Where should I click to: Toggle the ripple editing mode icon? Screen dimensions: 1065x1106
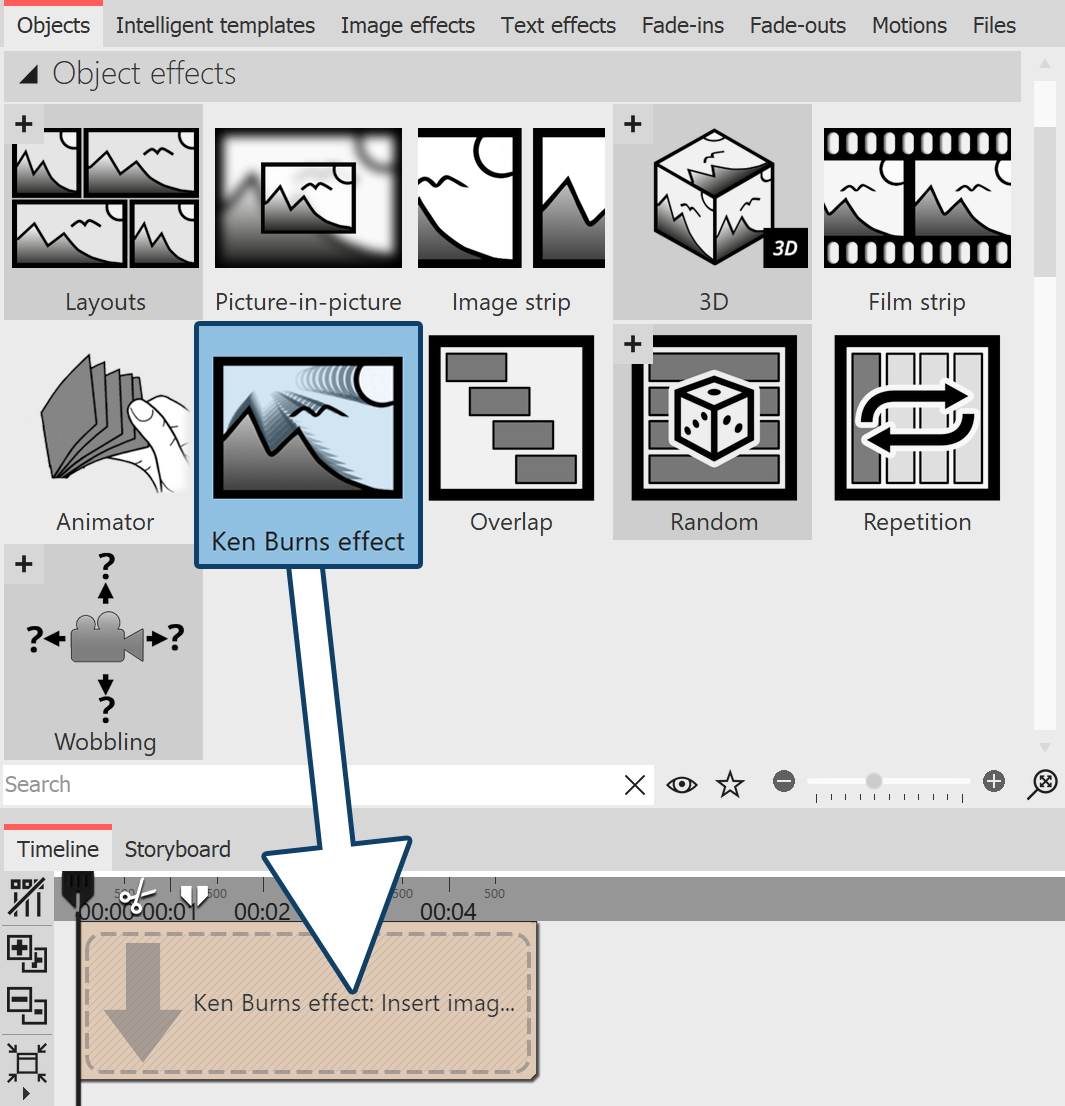pyautogui.click(x=25, y=897)
